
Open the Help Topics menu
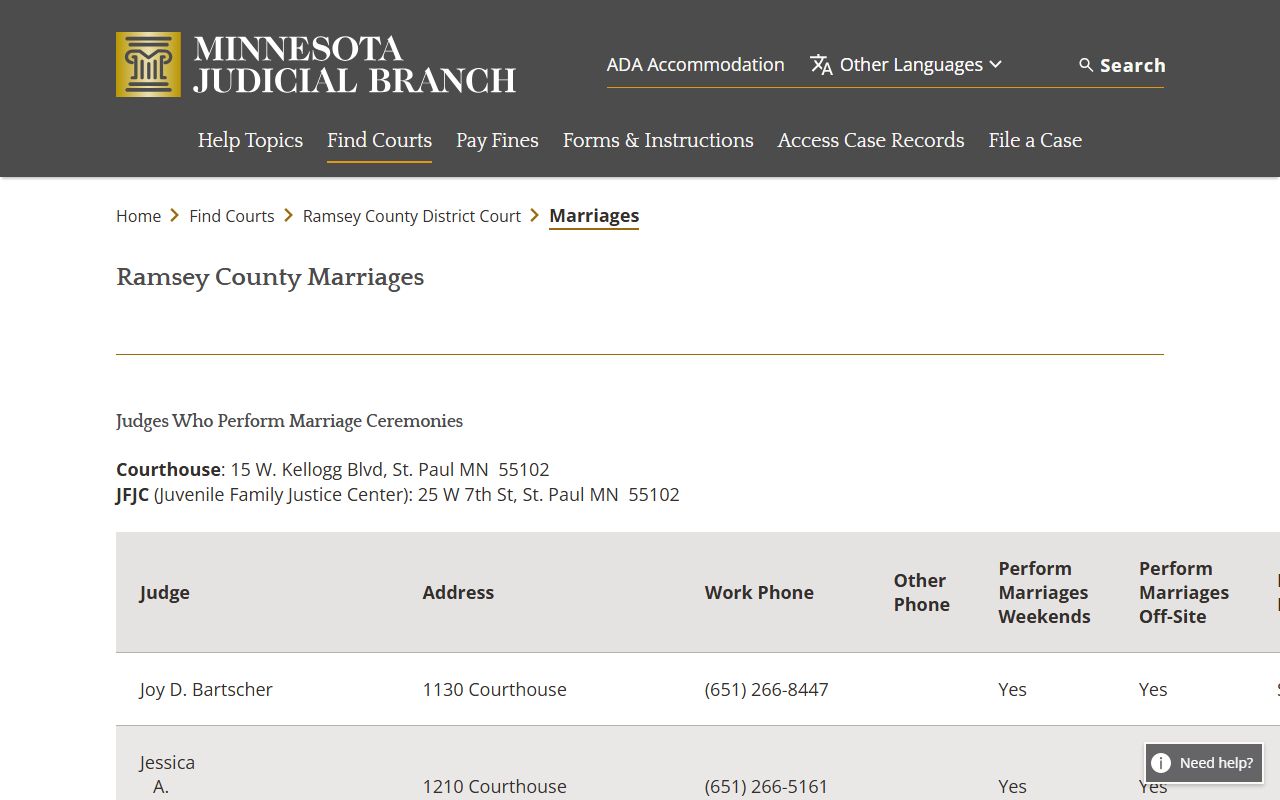[x=250, y=140]
